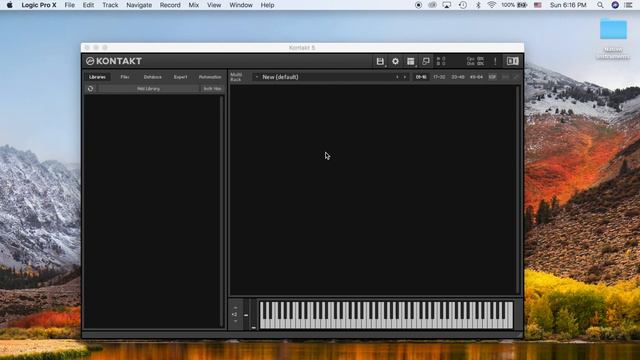Toggle the KSP multi script button
The width and height of the screenshot is (640, 360).
[x=492, y=77]
